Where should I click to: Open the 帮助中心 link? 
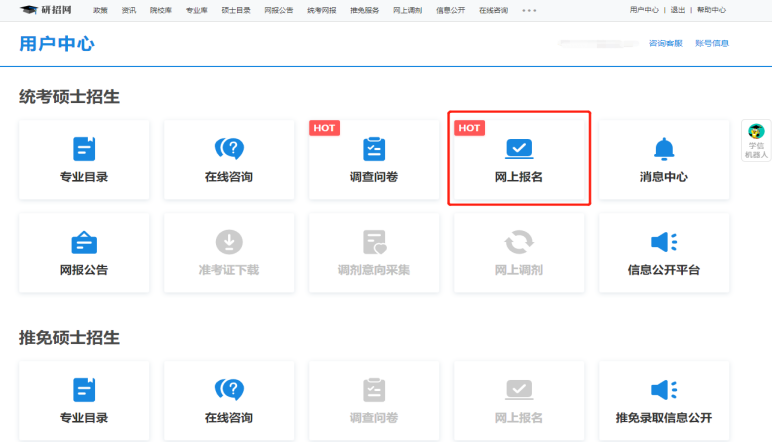711,10
